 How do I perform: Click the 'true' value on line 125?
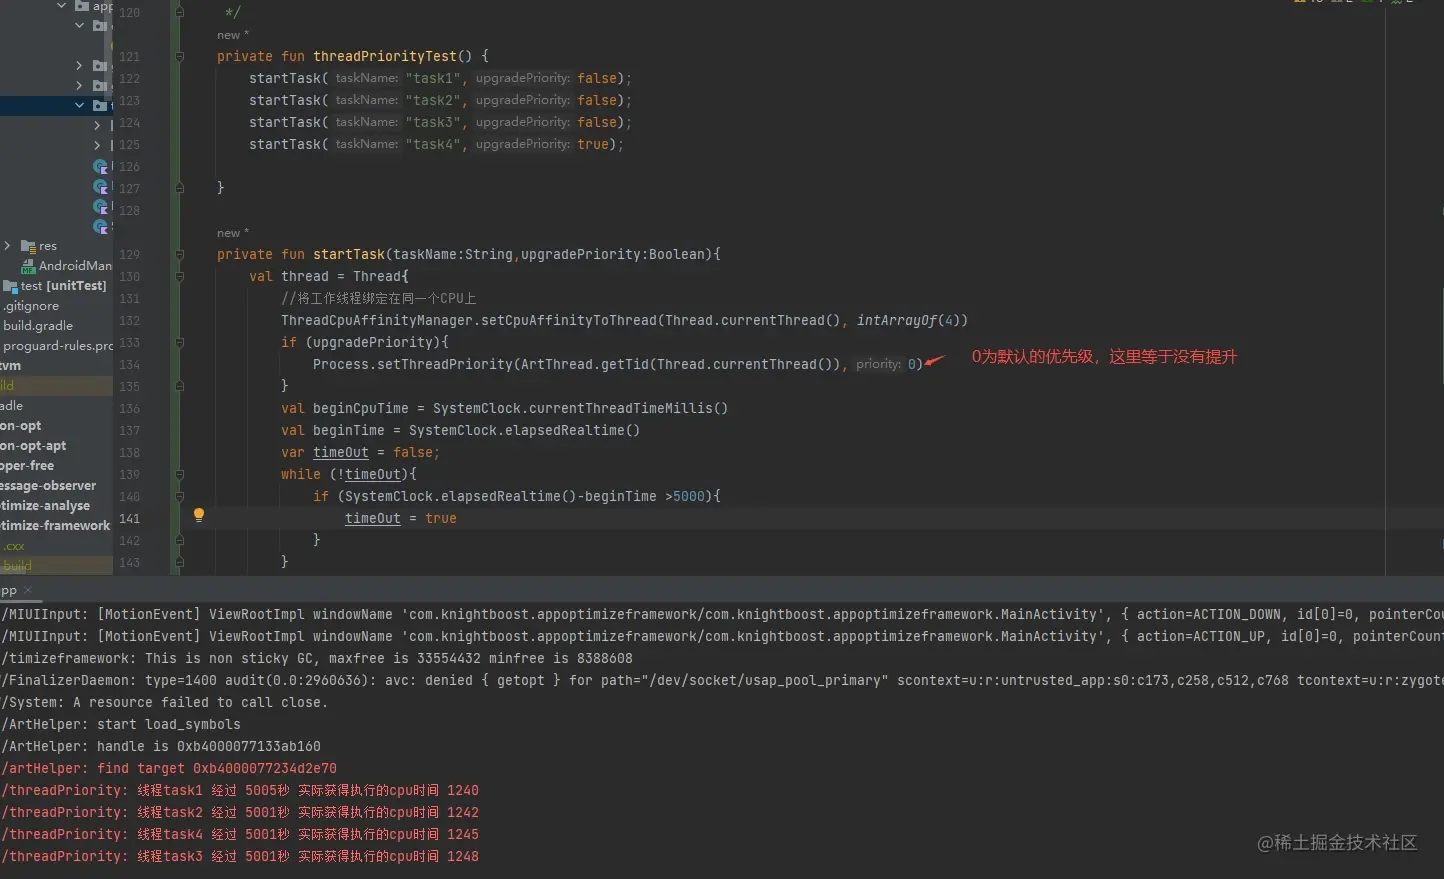coord(593,145)
